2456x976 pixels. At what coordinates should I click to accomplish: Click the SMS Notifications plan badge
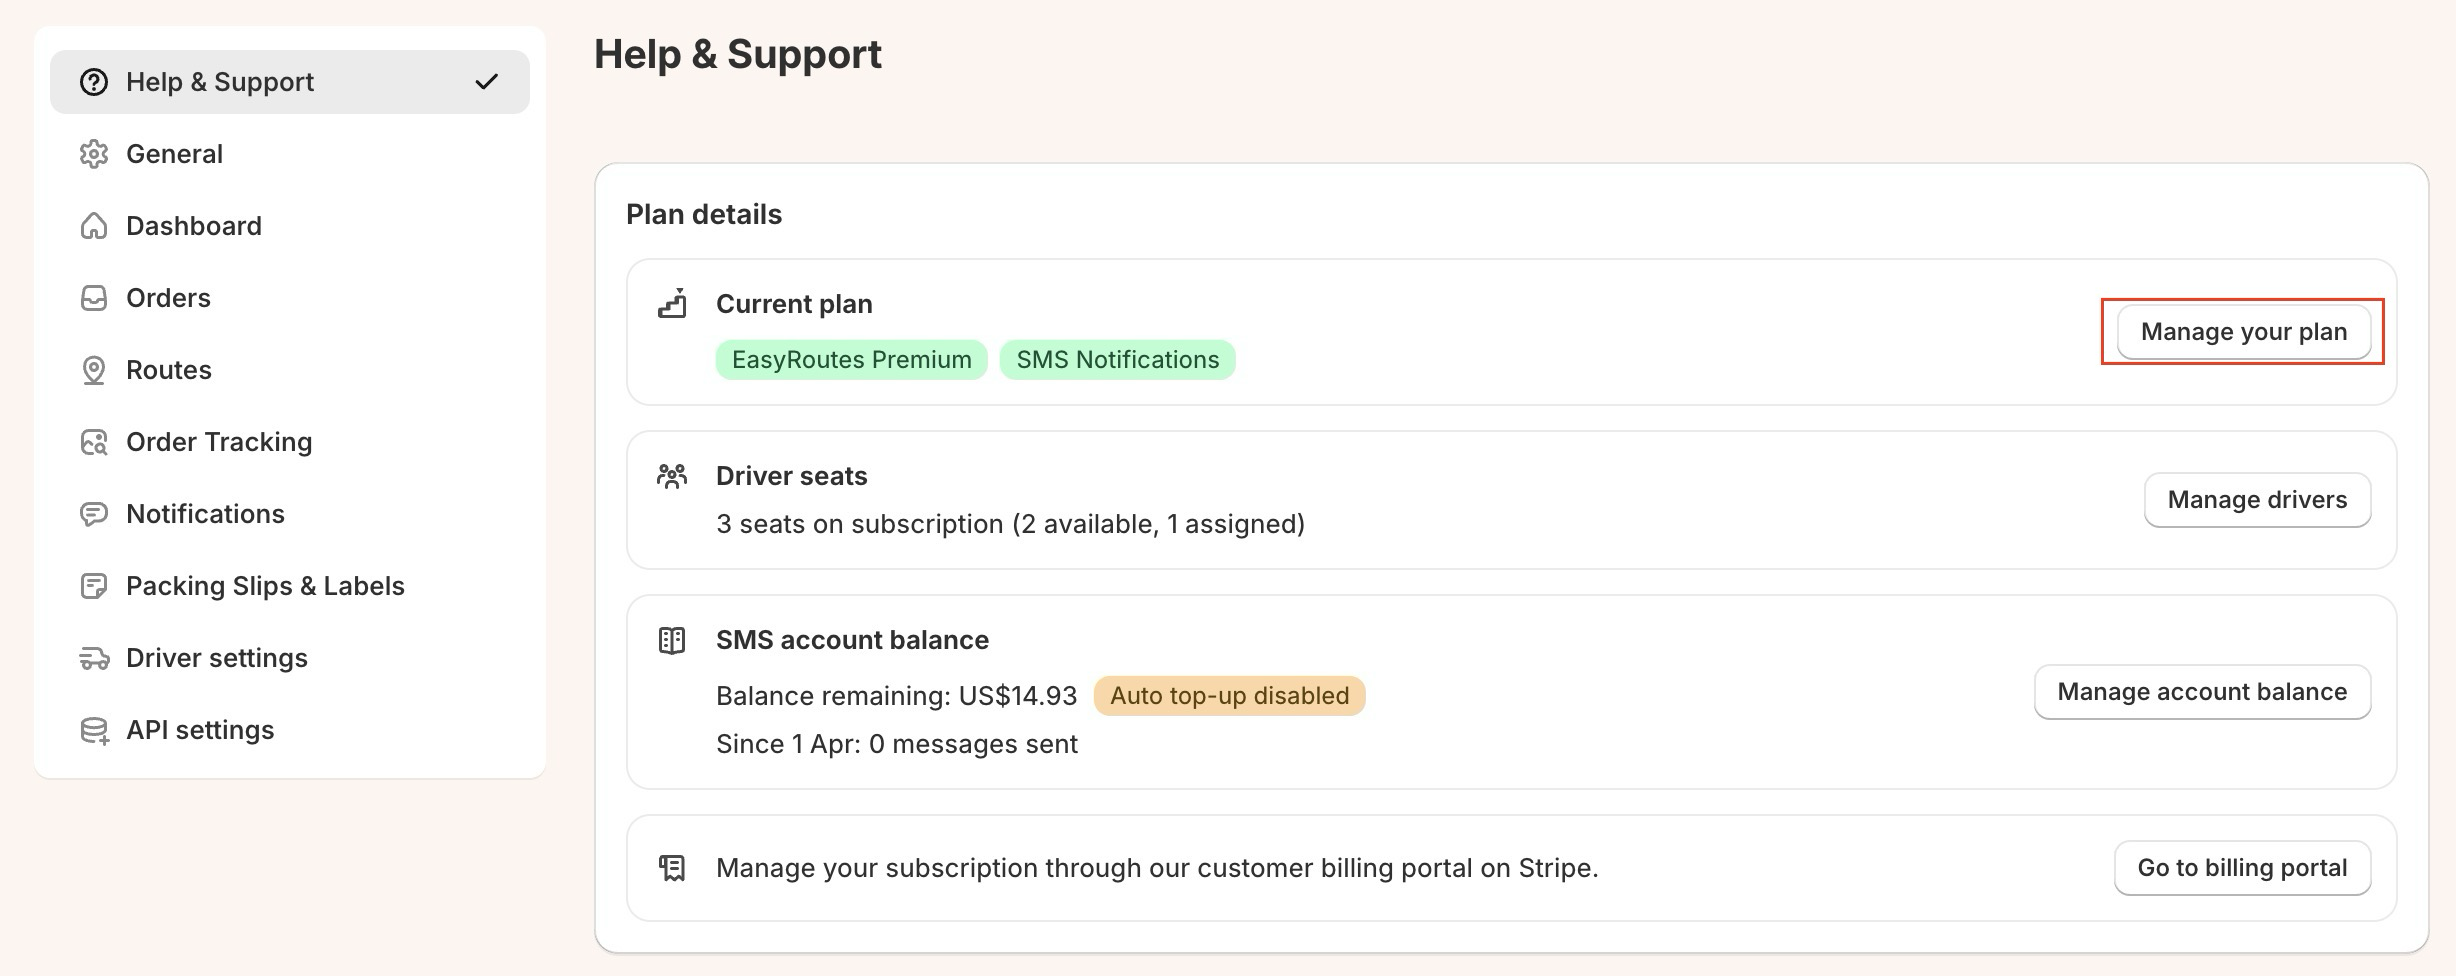point(1117,360)
